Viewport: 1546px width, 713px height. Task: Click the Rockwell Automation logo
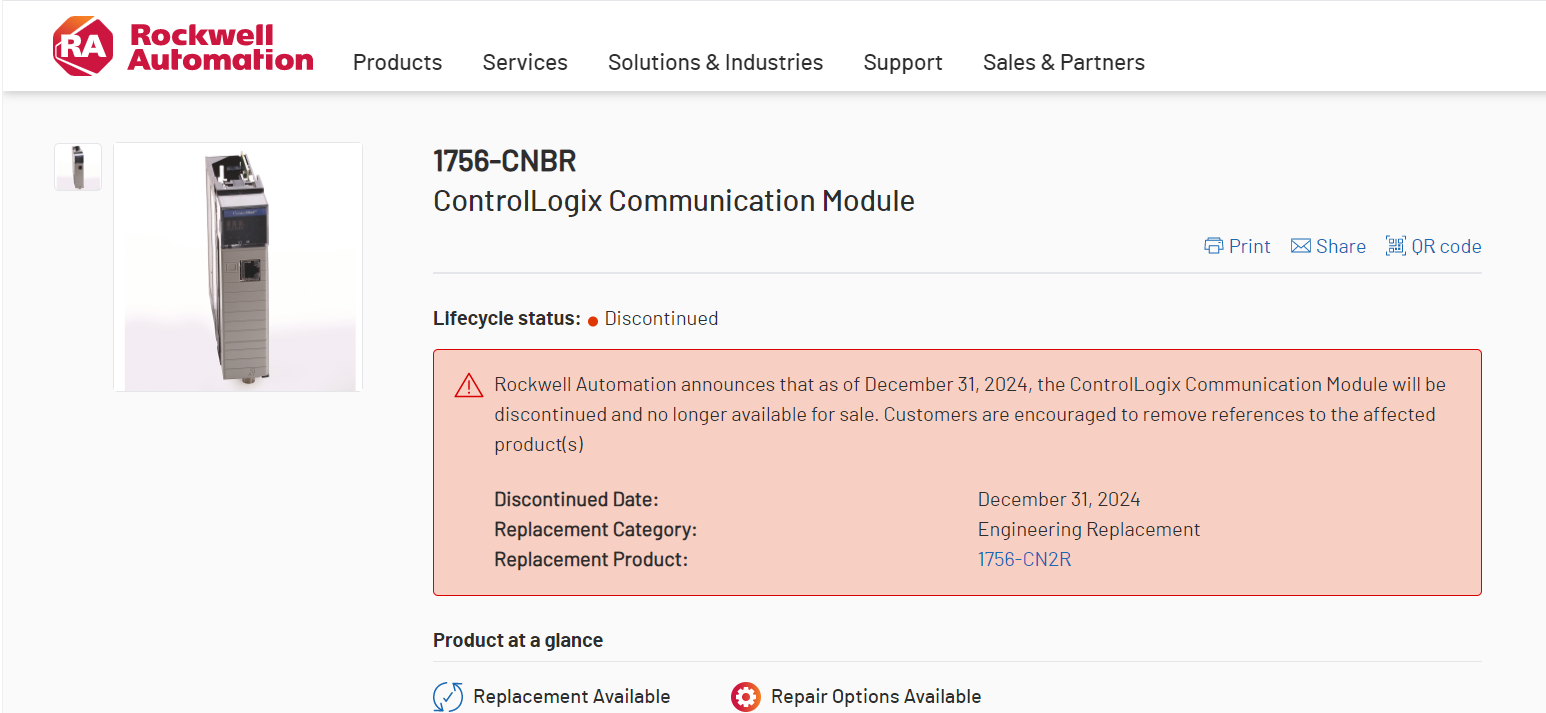tap(183, 47)
